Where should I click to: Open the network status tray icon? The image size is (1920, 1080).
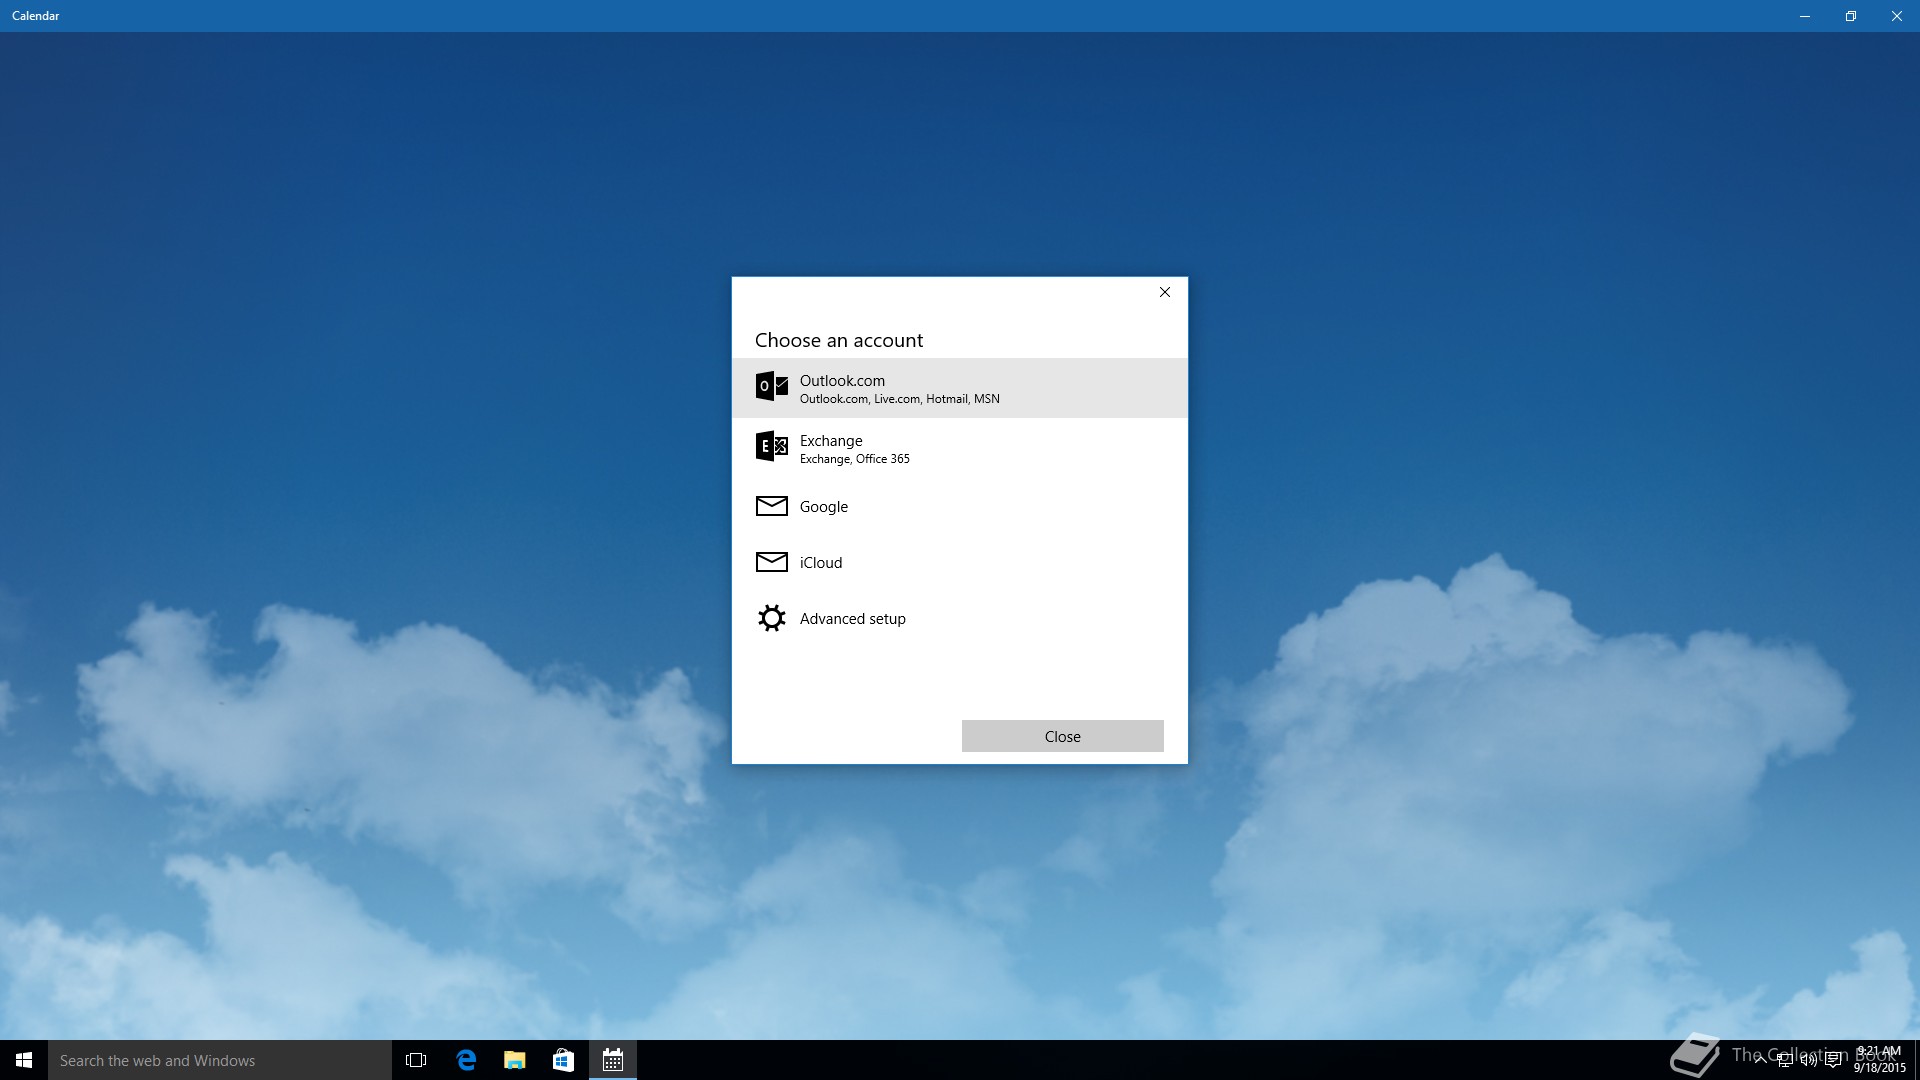pyautogui.click(x=1784, y=1060)
